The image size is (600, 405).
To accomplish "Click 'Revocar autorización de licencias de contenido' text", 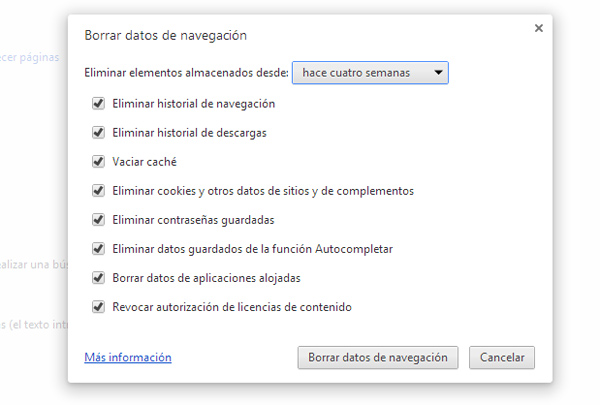I will coord(231,306).
